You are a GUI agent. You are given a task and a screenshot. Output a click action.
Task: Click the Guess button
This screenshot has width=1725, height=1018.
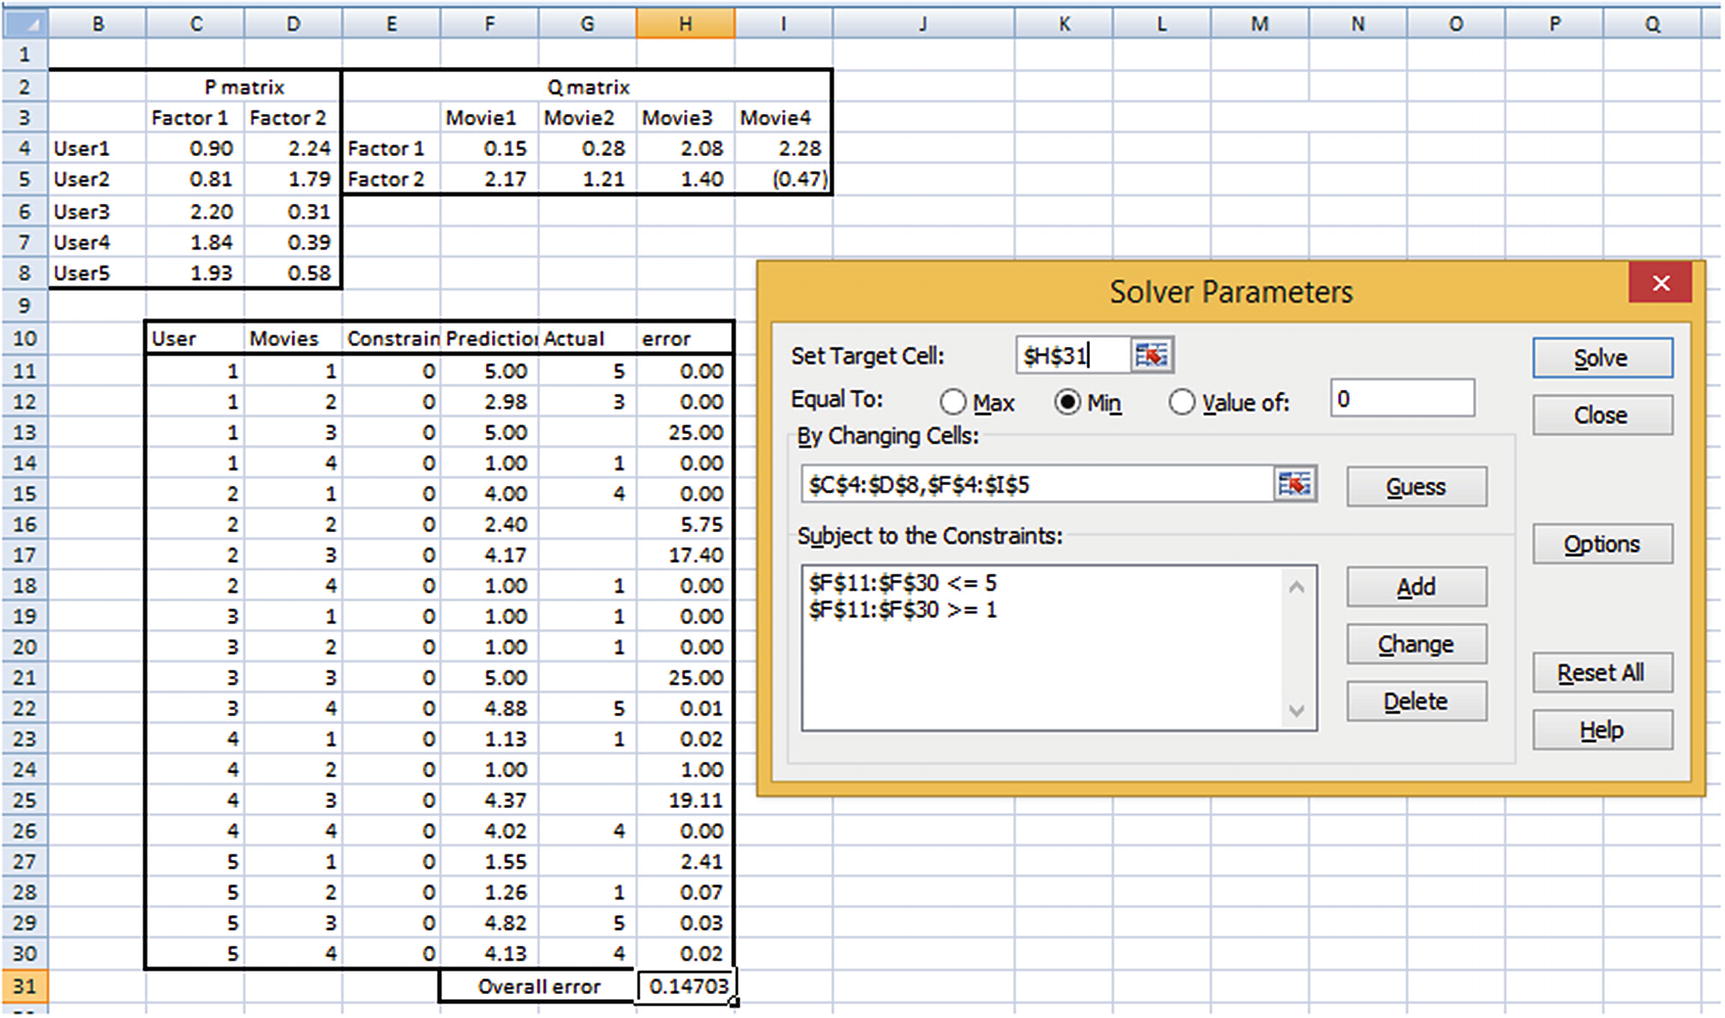click(1415, 487)
